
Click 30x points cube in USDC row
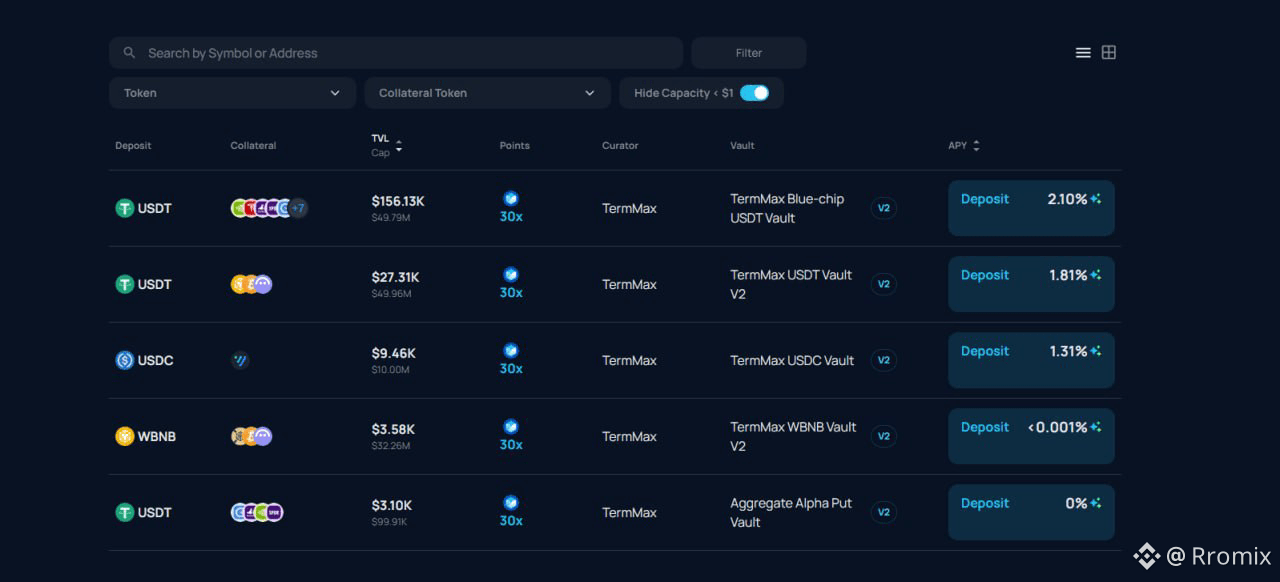[x=511, y=351]
